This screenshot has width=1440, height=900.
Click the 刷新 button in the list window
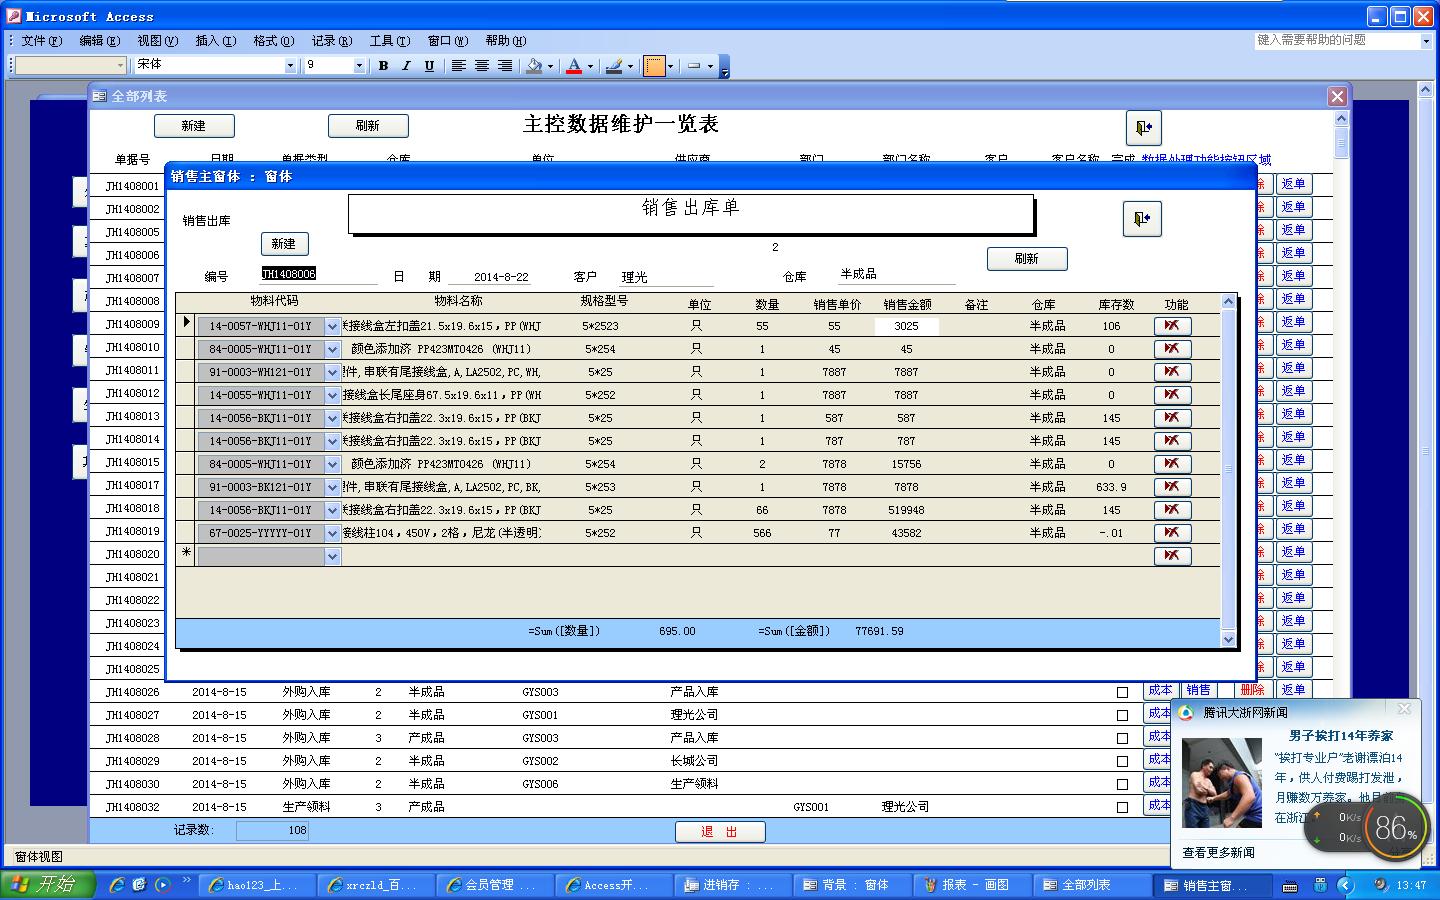coord(368,126)
